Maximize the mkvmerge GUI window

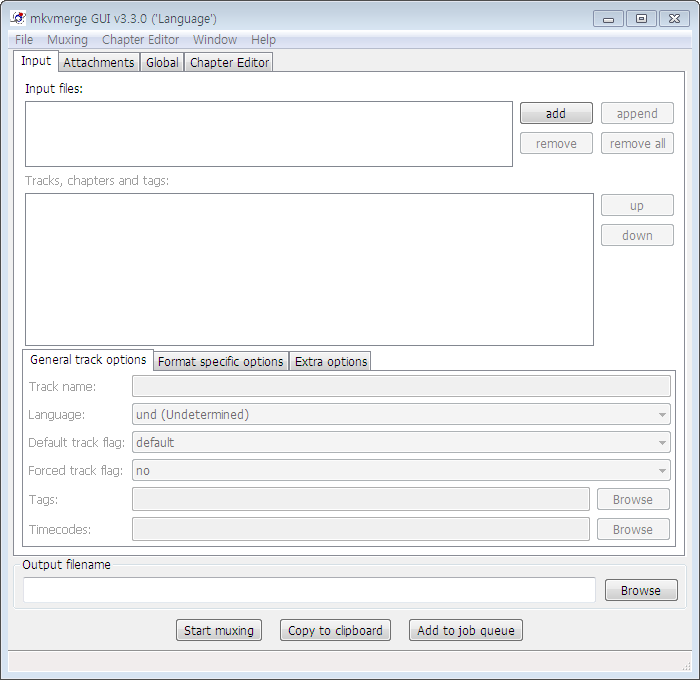click(x=641, y=19)
